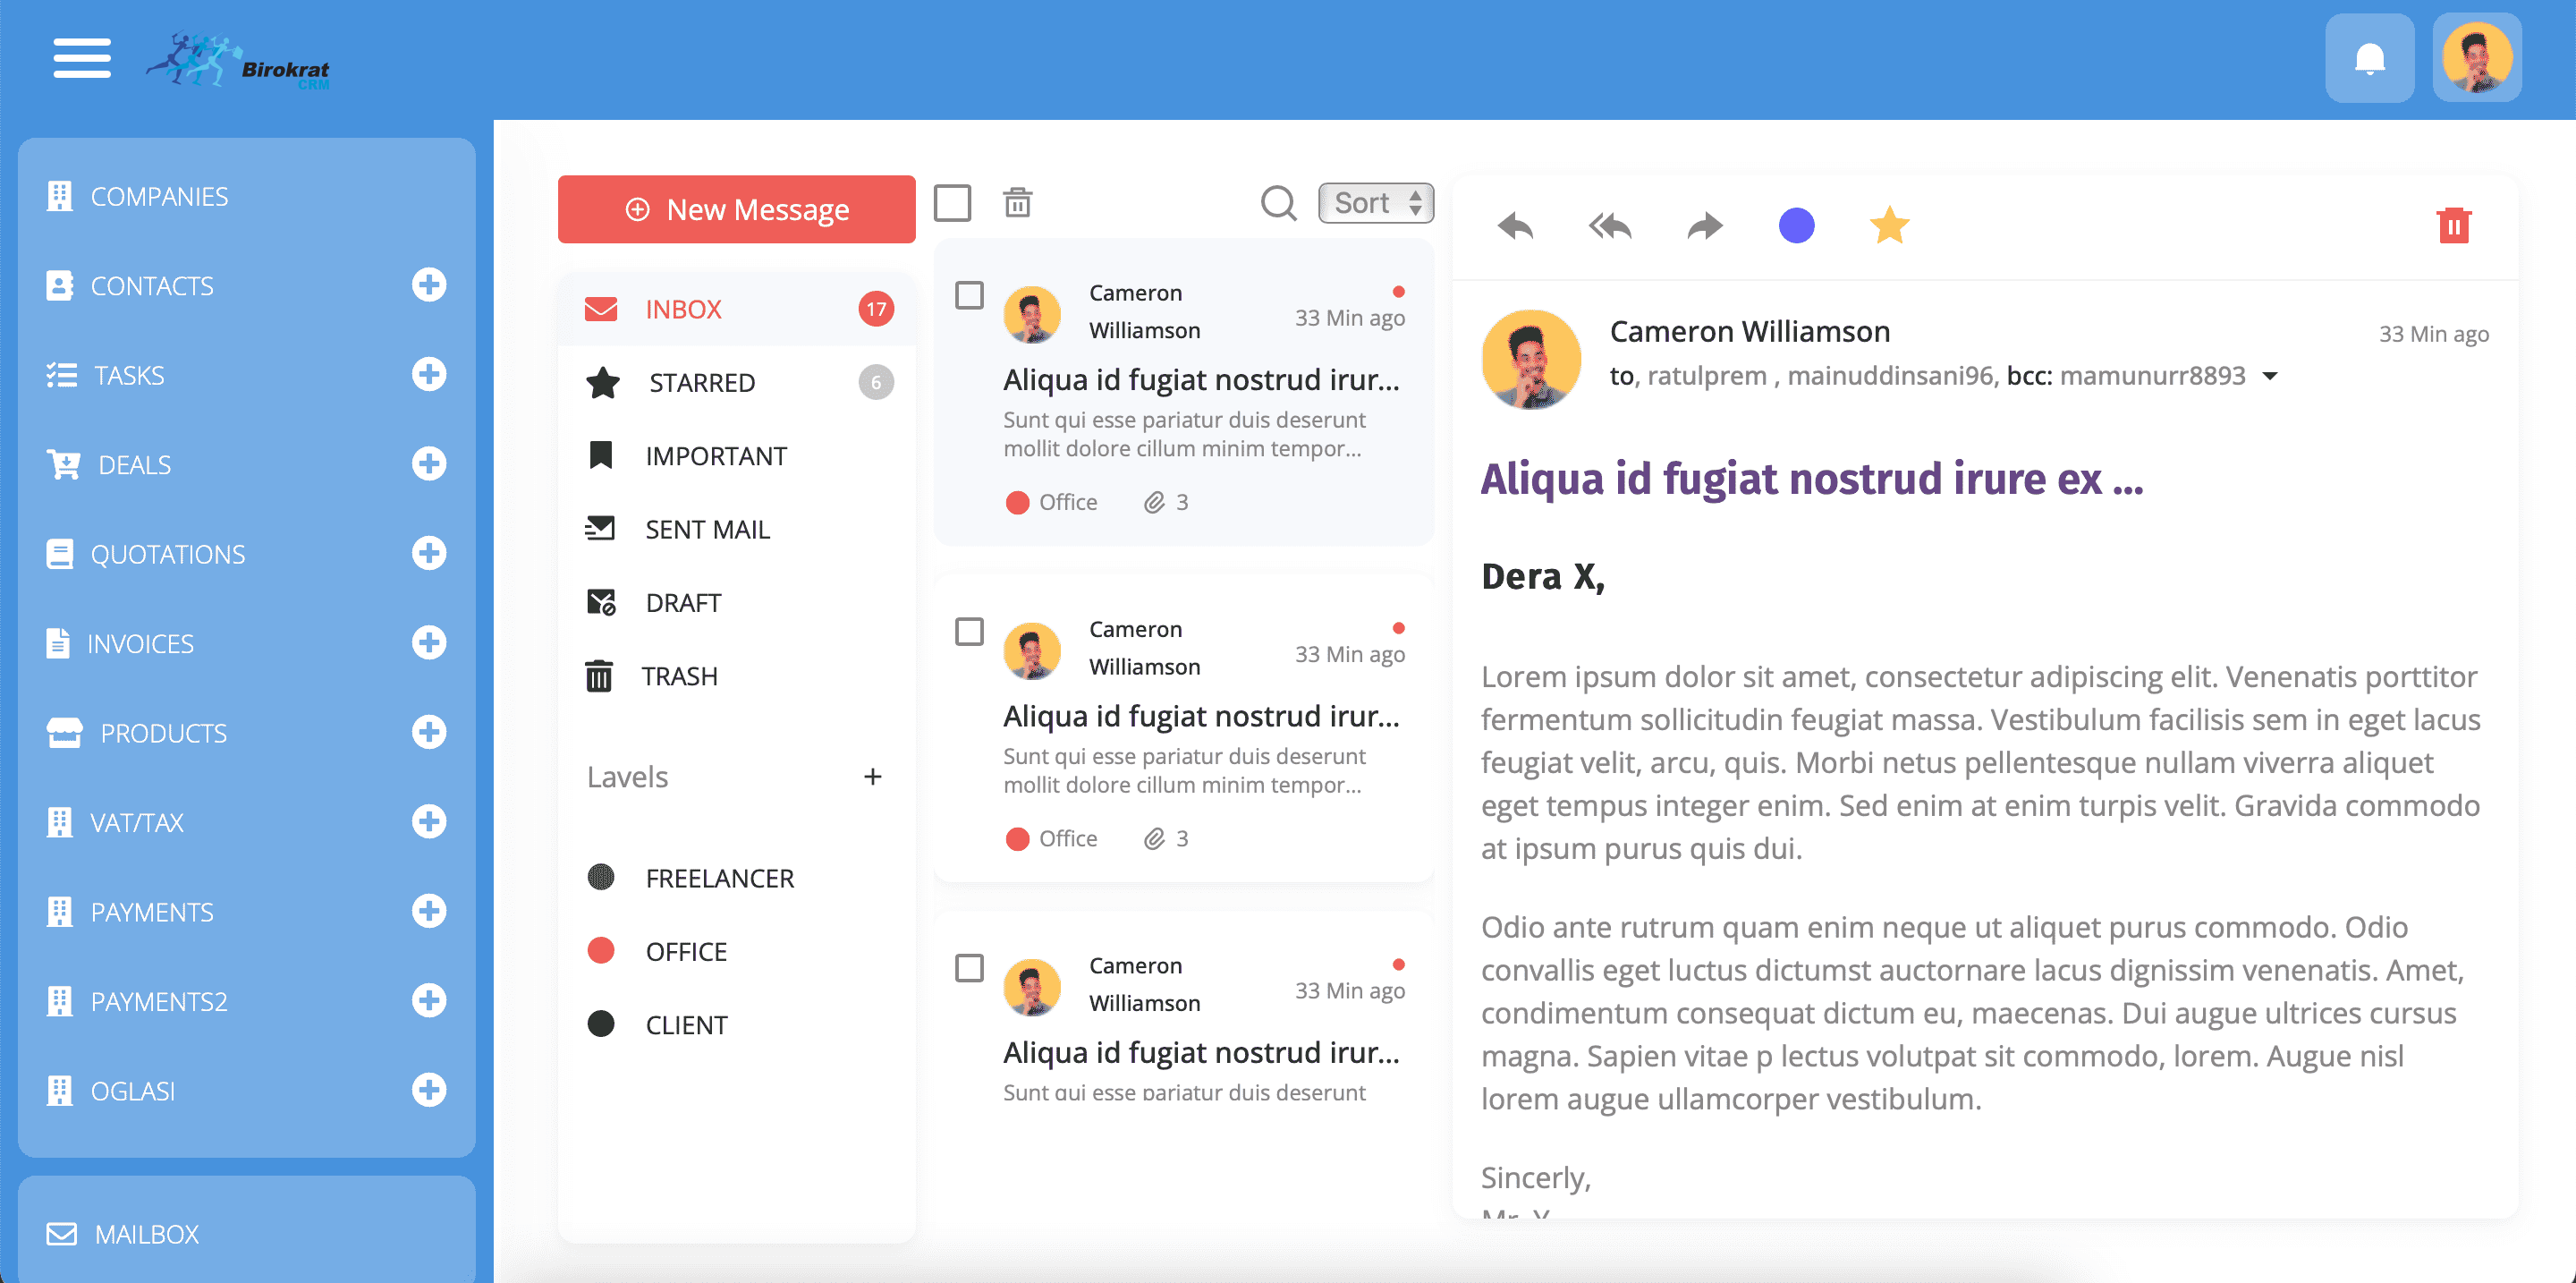Screen dimensions: 2576x1283
Task: Click sender avatar in open email
Action: pos(1530,359)
